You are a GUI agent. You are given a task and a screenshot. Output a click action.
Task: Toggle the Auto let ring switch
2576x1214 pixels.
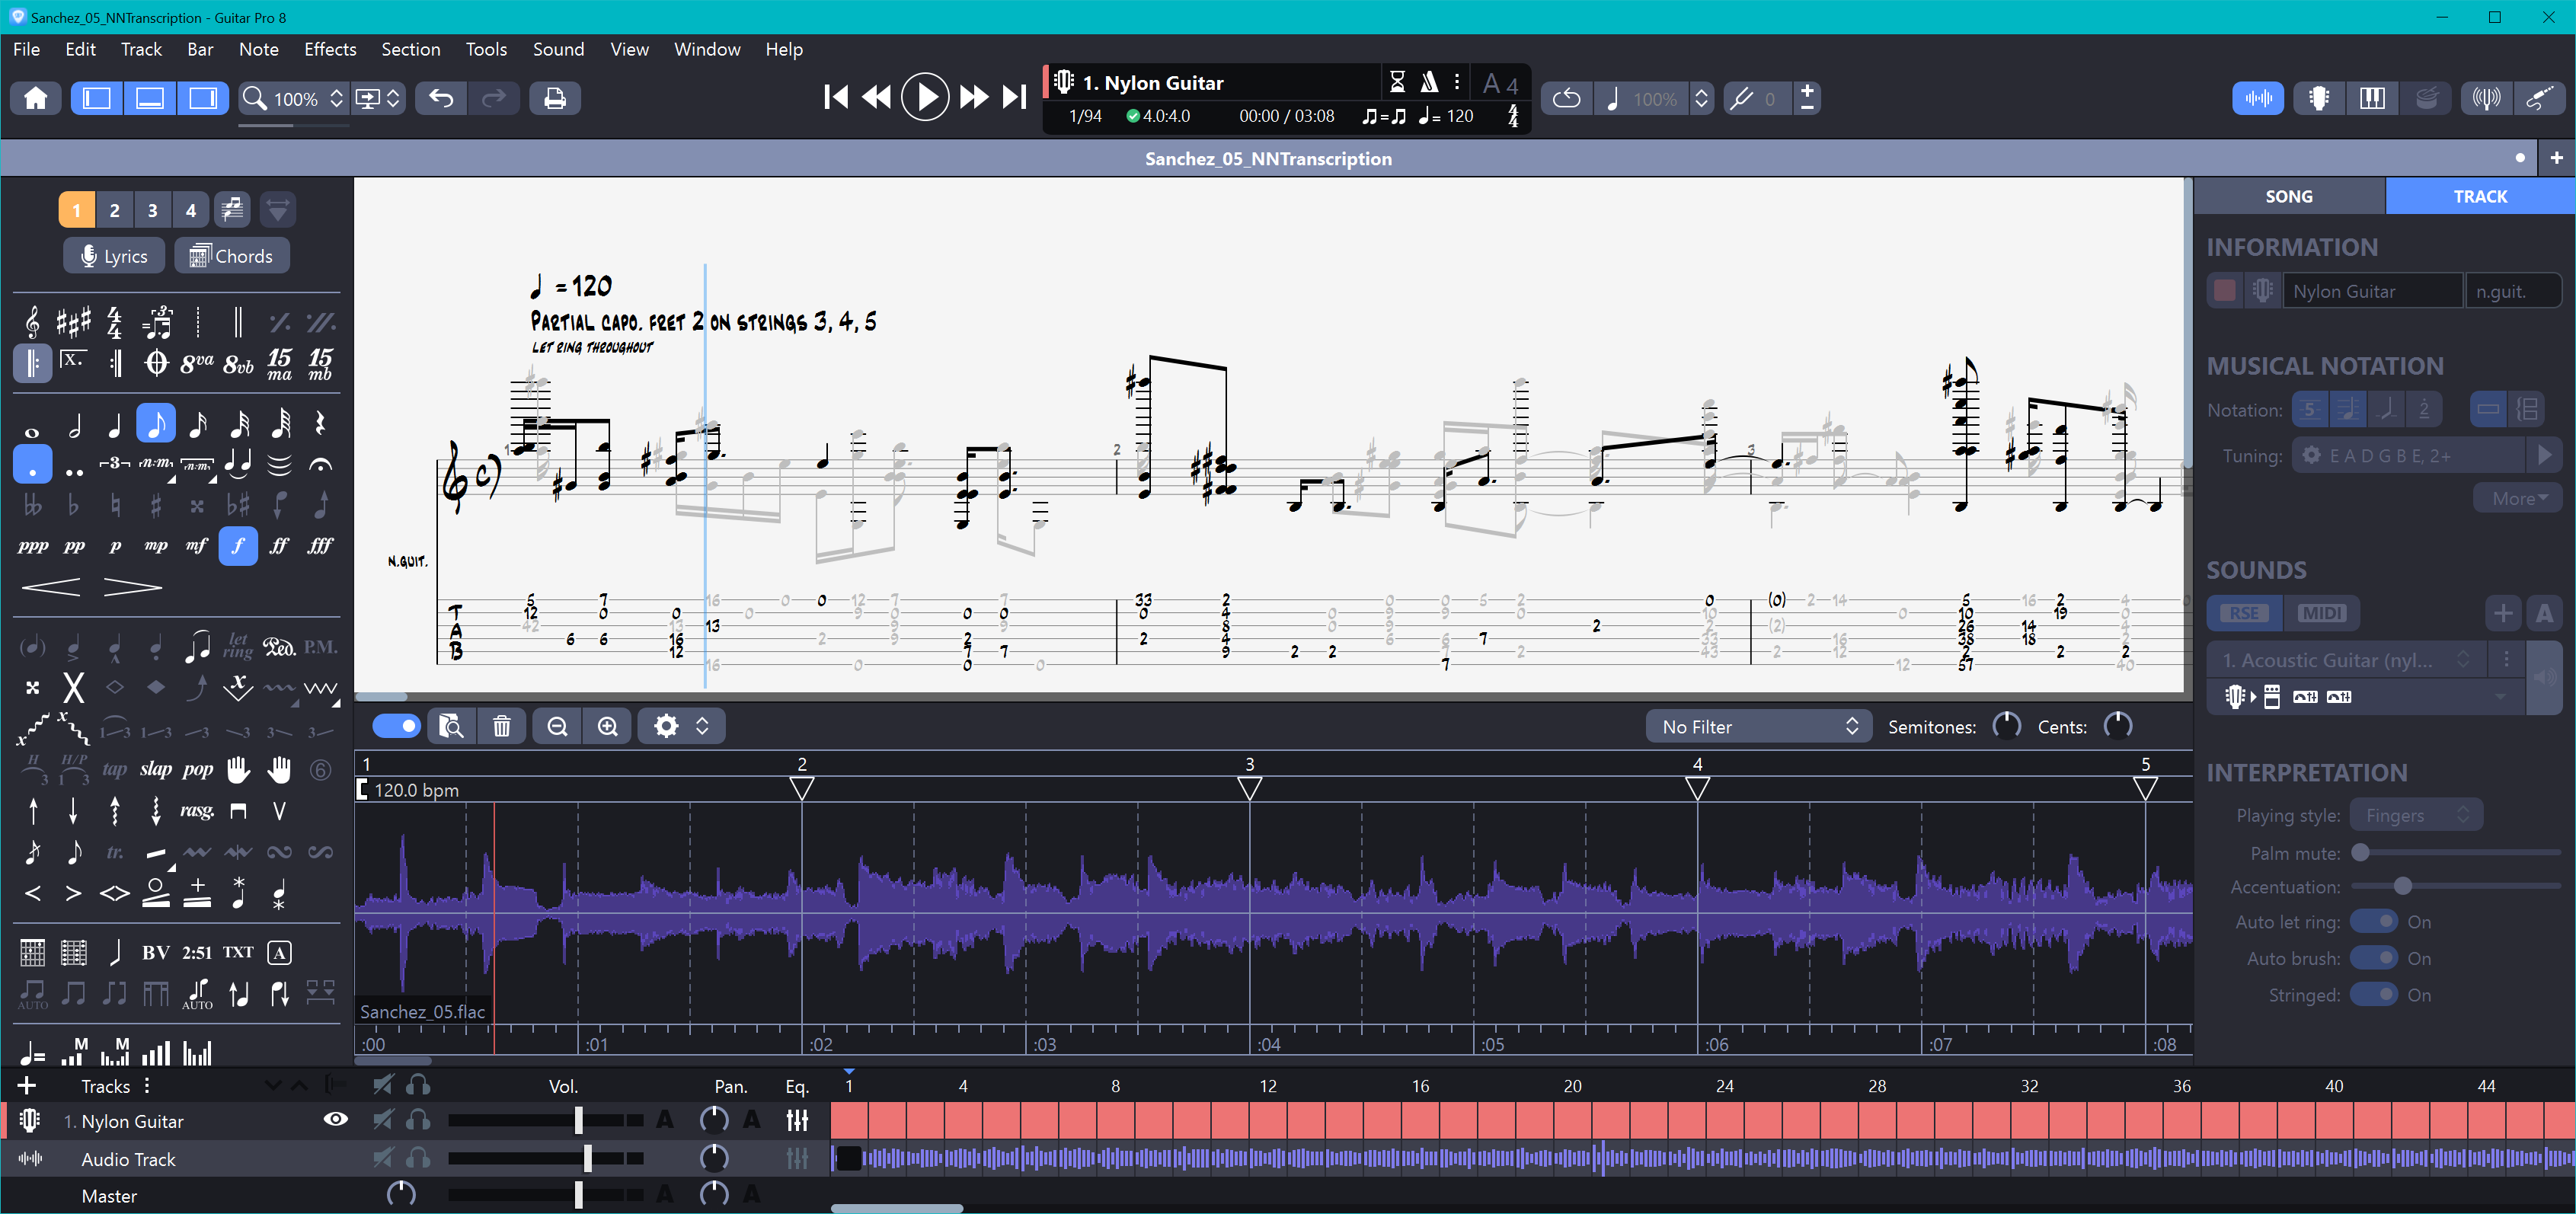pyautogui.click(x=2373, y=921)
